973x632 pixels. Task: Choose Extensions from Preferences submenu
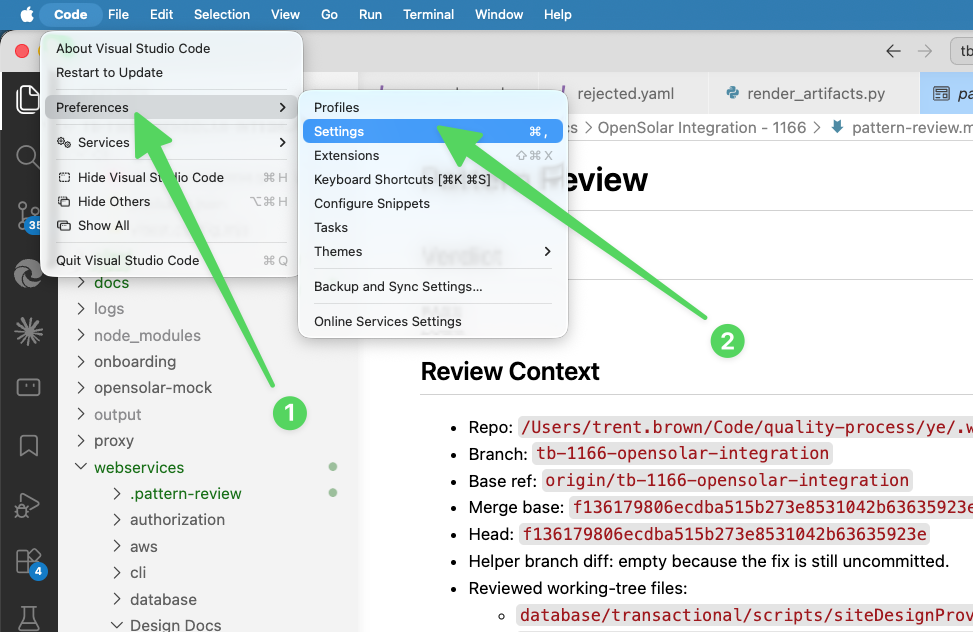[433, 155]
